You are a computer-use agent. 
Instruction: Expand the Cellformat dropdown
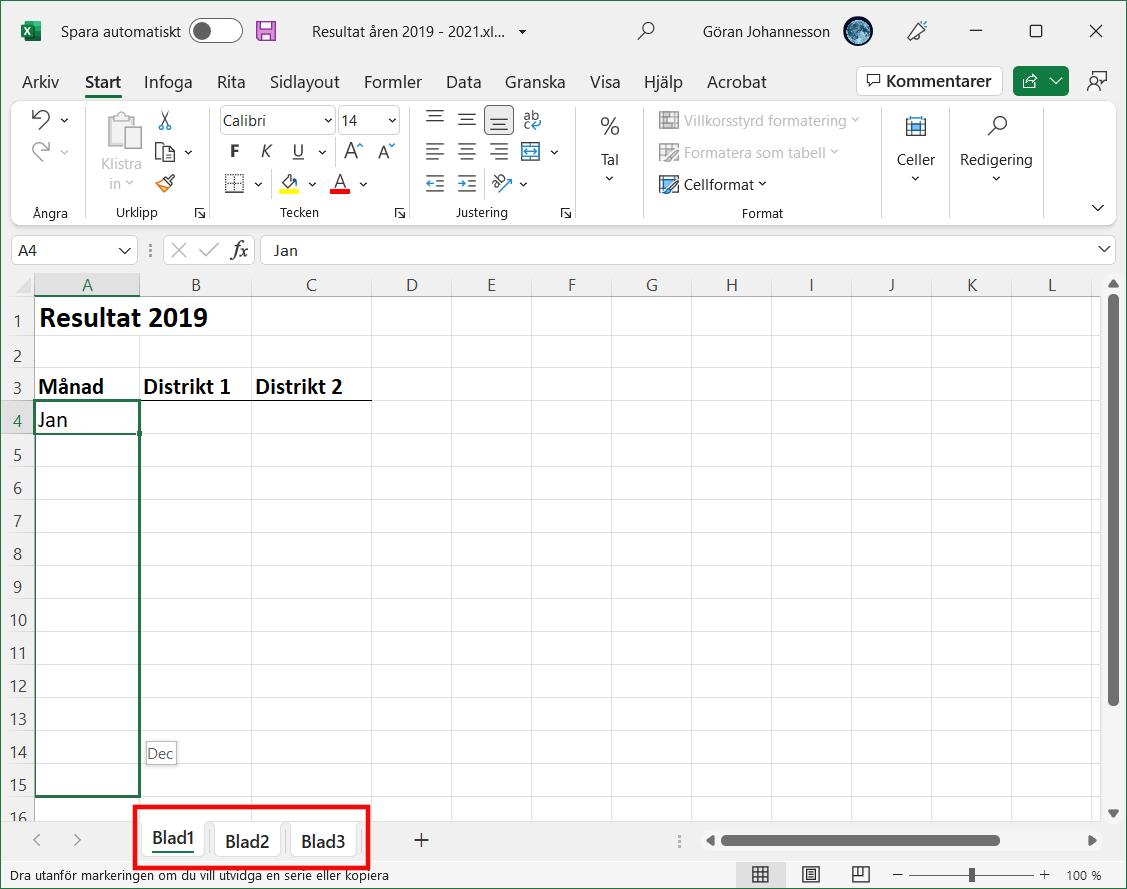[714, 184]
